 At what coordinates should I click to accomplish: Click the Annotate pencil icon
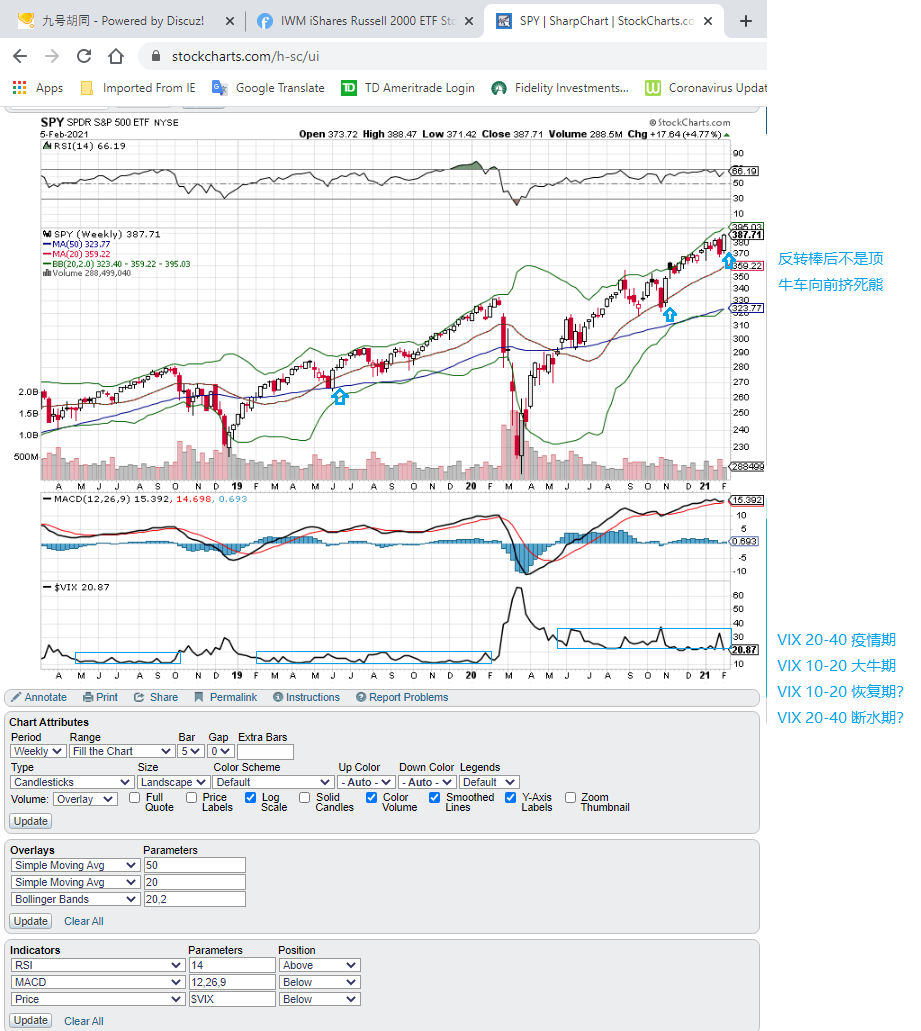click(16, 698)
